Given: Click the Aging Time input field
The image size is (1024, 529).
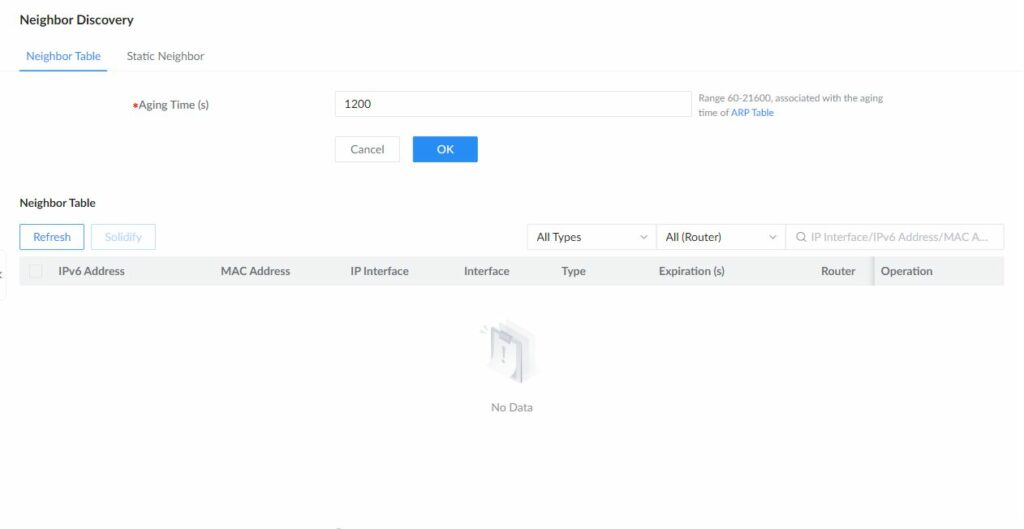Looking at the screenshot, I should tap(513, 104).
